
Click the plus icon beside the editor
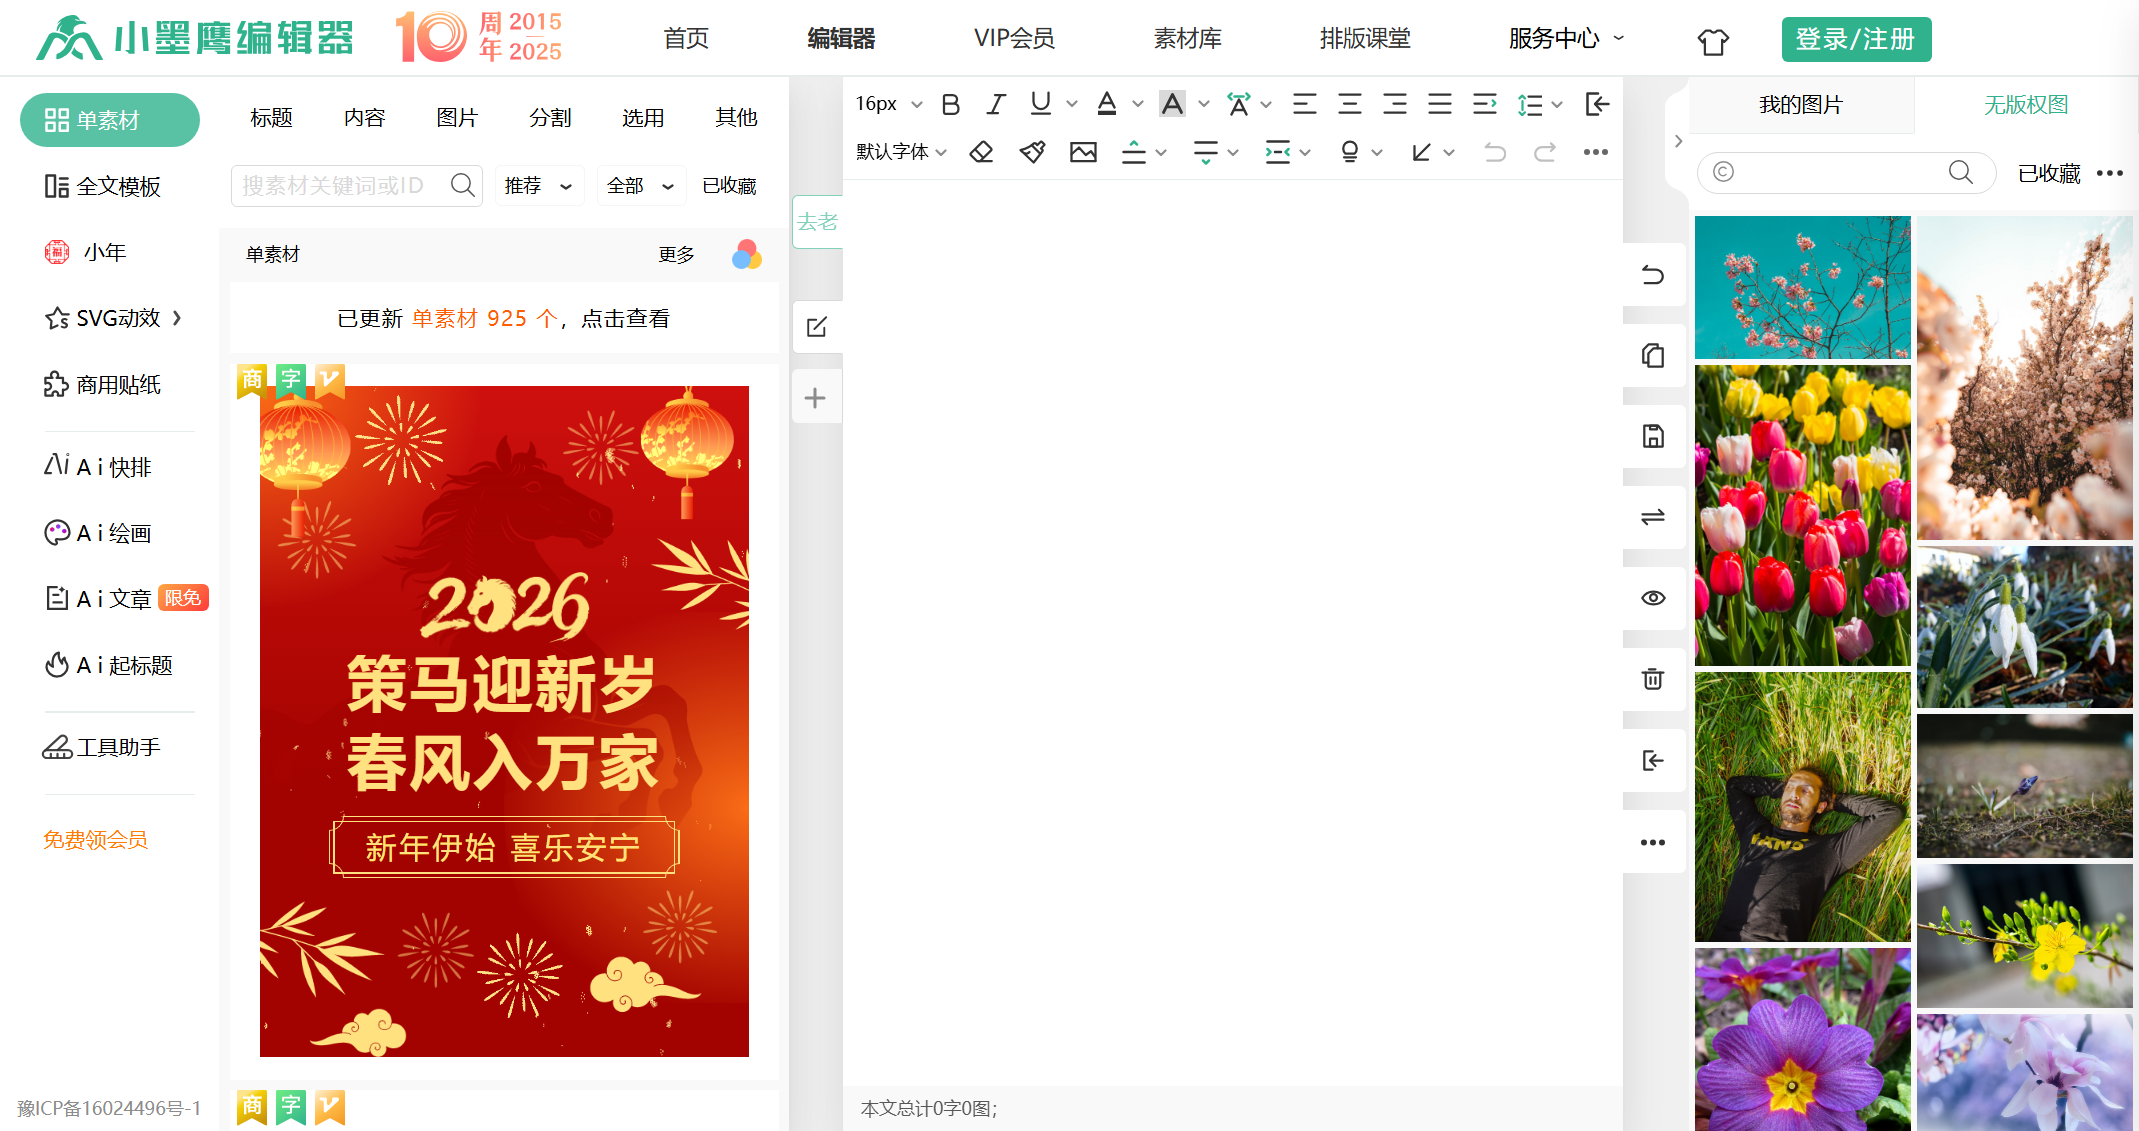[815, 398]
